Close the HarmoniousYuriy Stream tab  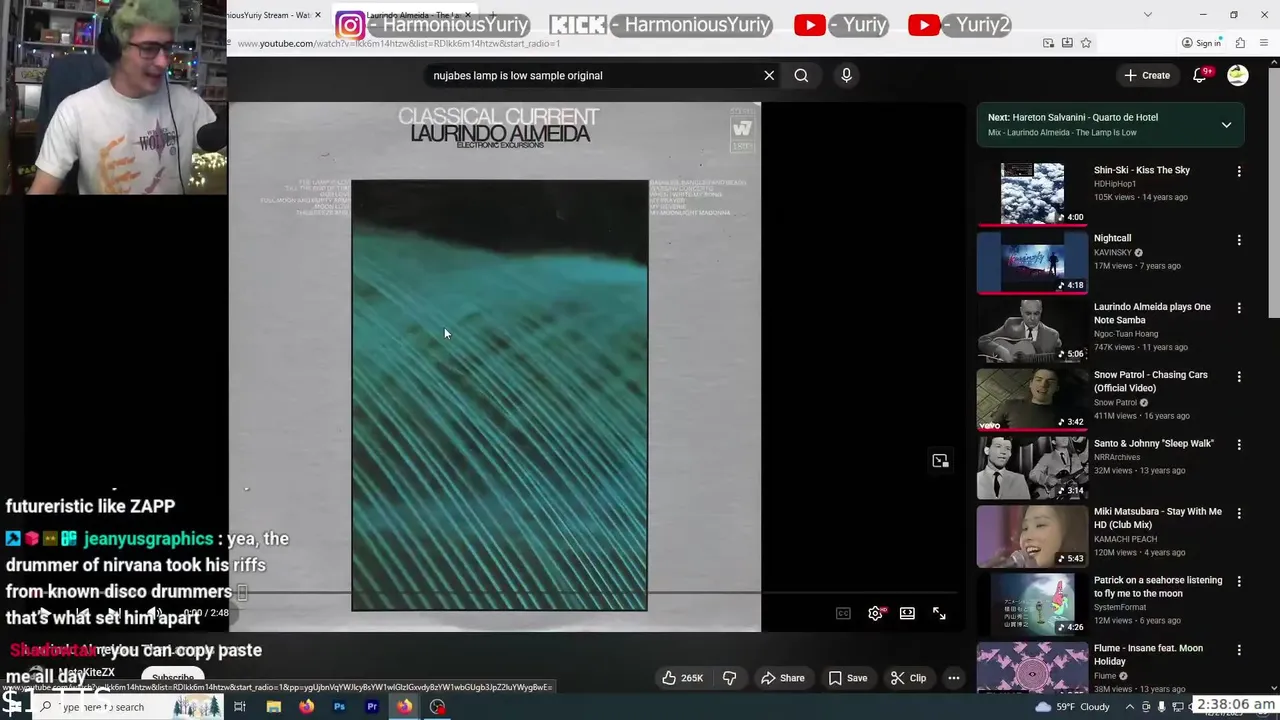click(318, 15)
